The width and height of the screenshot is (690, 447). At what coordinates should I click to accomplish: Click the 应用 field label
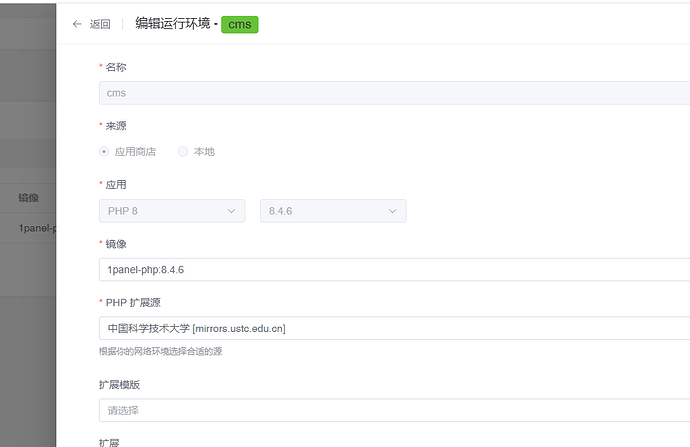tap(116, 185)
